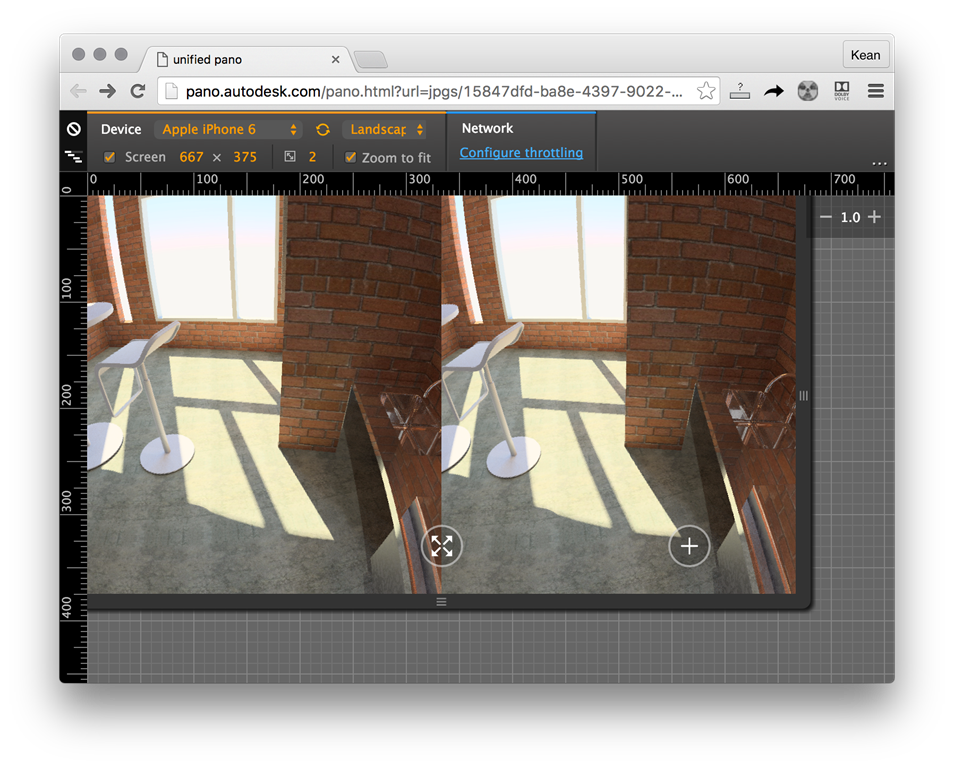Open the Landscape orientation dropdown
This screenshot has width=954, height=768.
coord(385,130)
